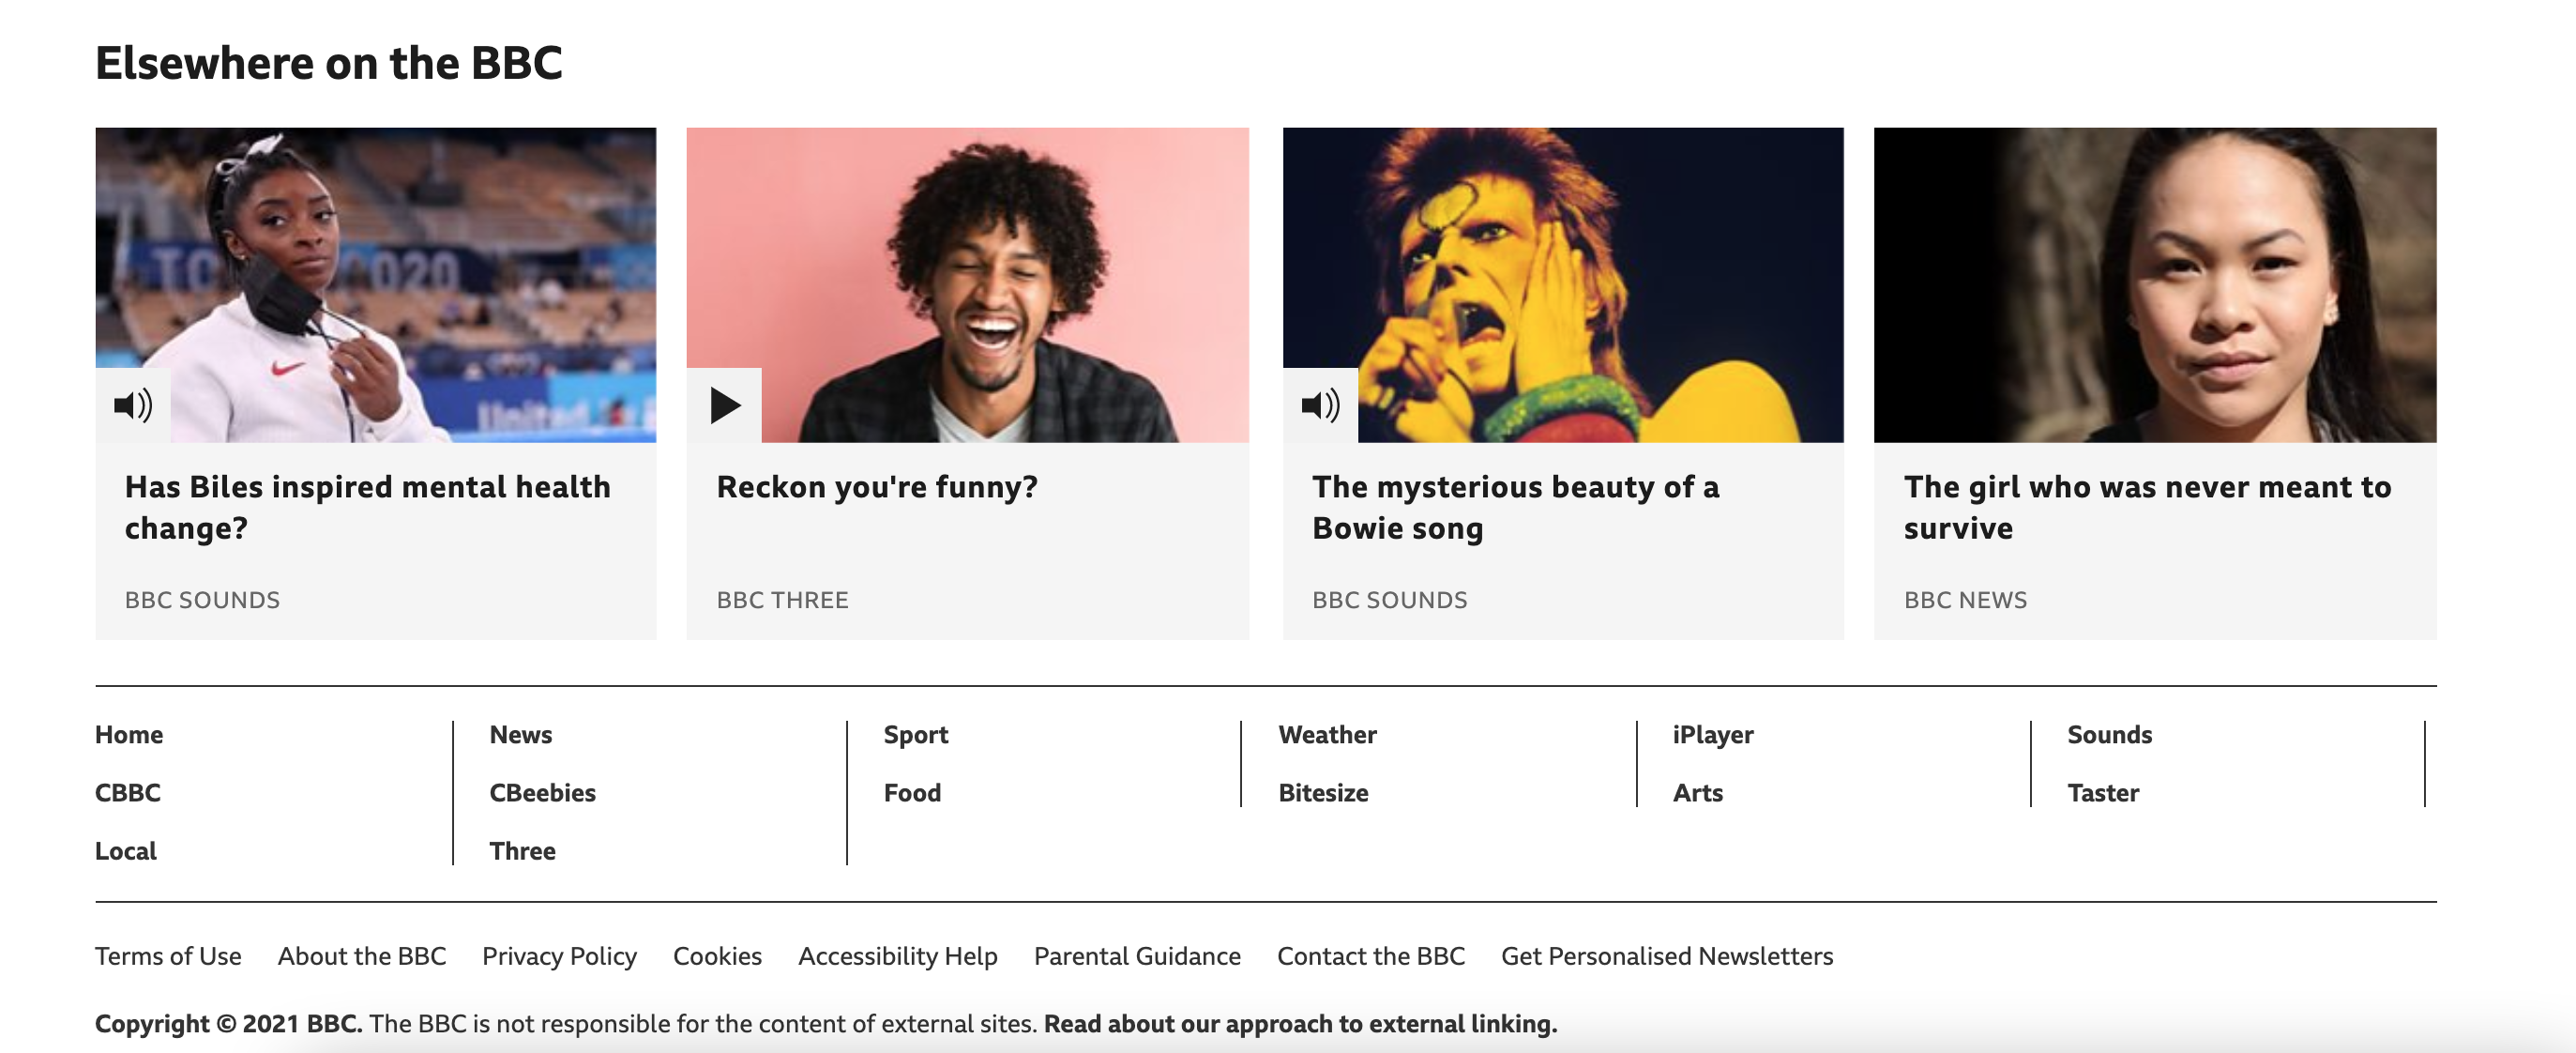Open Contact the BBC link
The image size is (2576, 1053).
[x=1371, y=956]
